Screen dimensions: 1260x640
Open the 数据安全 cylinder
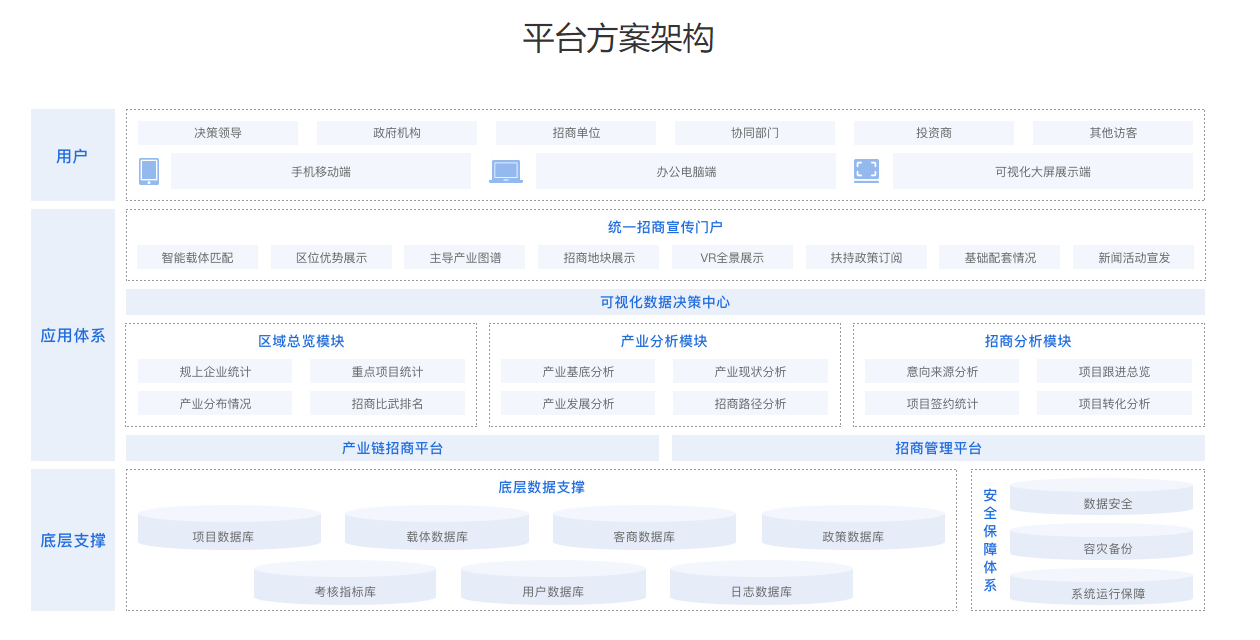tap(1101, 498)
